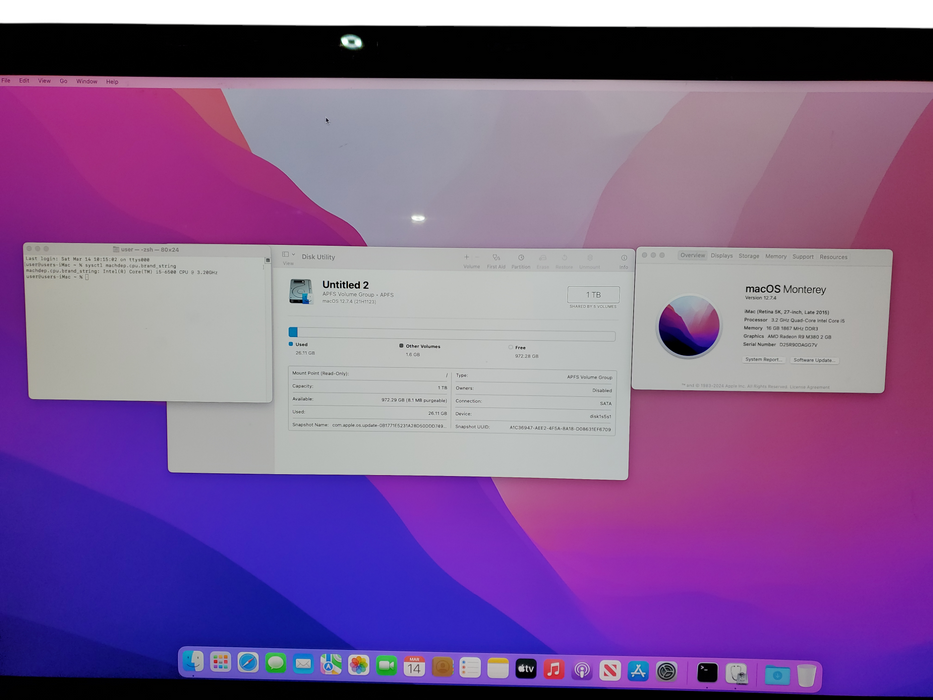Image resolution: width=933 pixels, height=700 pixels.
Task: Click Restore in Disk Utility toolbar
Action: (x=564, y=262)
